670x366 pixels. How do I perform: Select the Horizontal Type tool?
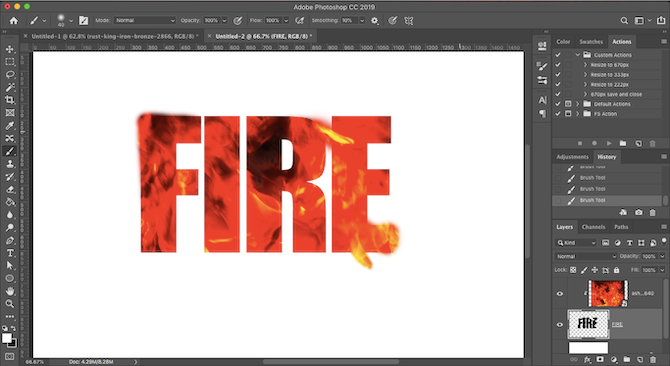tap(10, 253)
